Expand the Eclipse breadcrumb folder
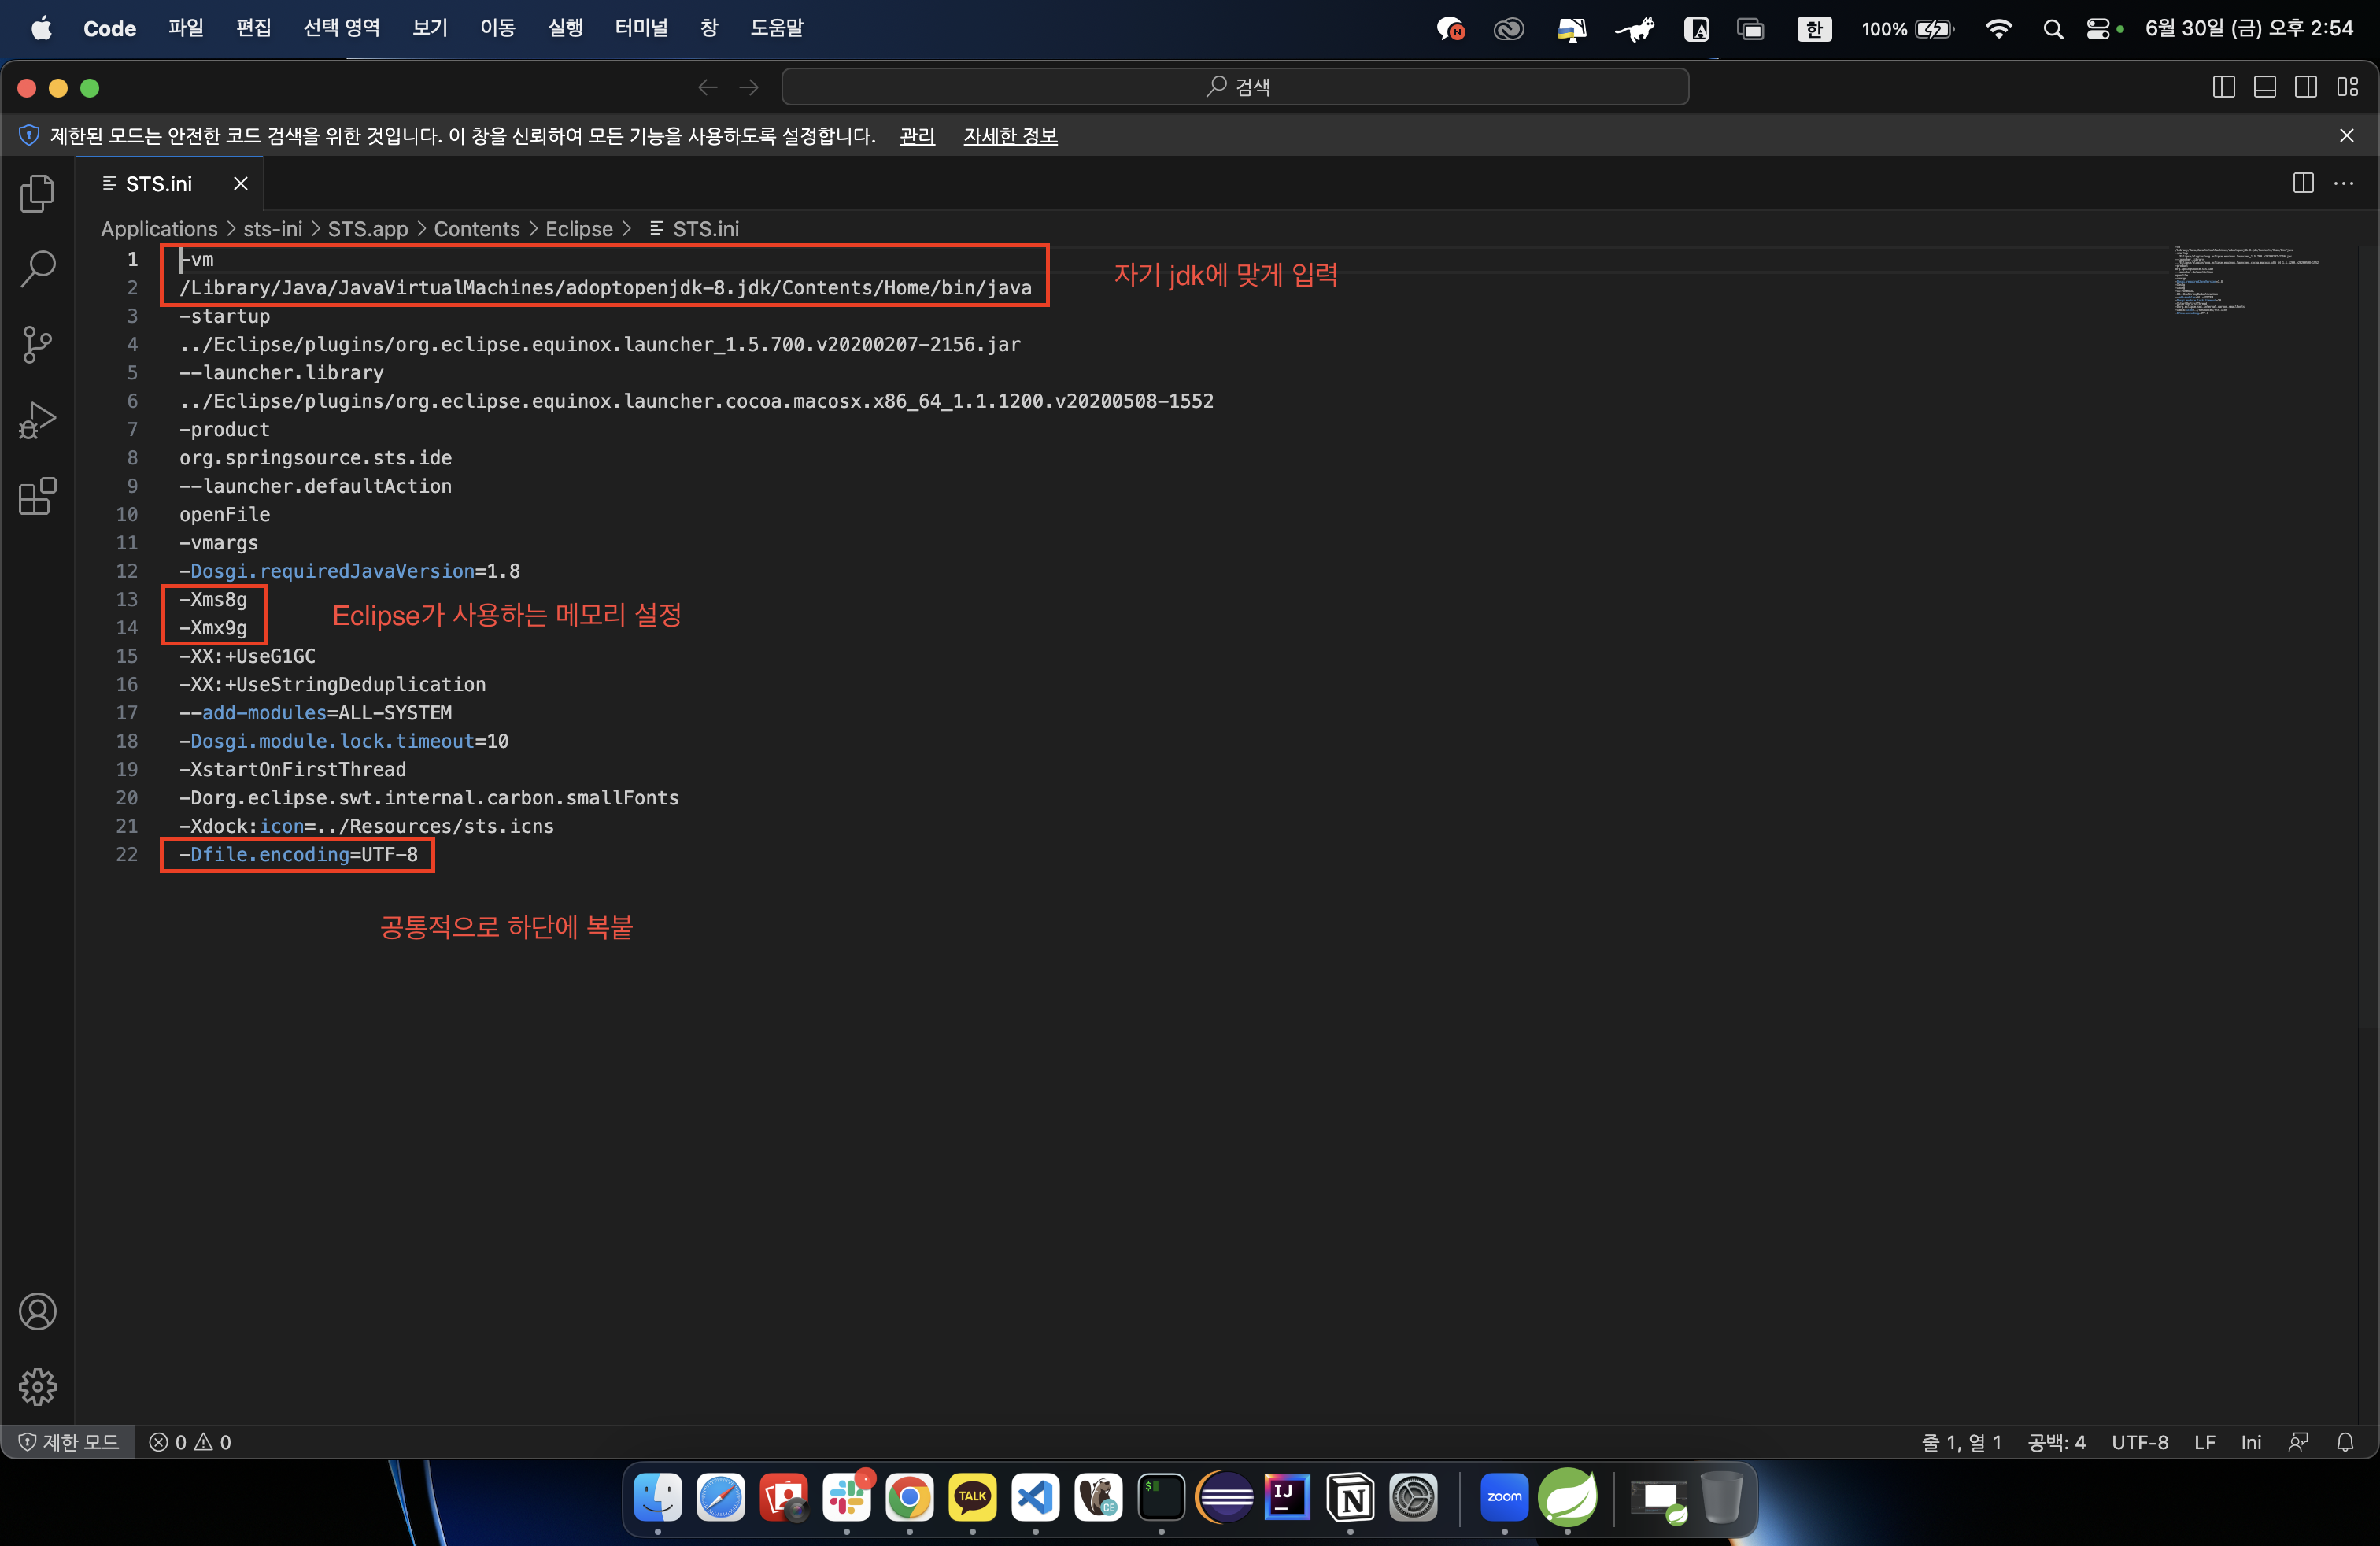Screen dimensions: 2380x1546 (x=578, y=229)
